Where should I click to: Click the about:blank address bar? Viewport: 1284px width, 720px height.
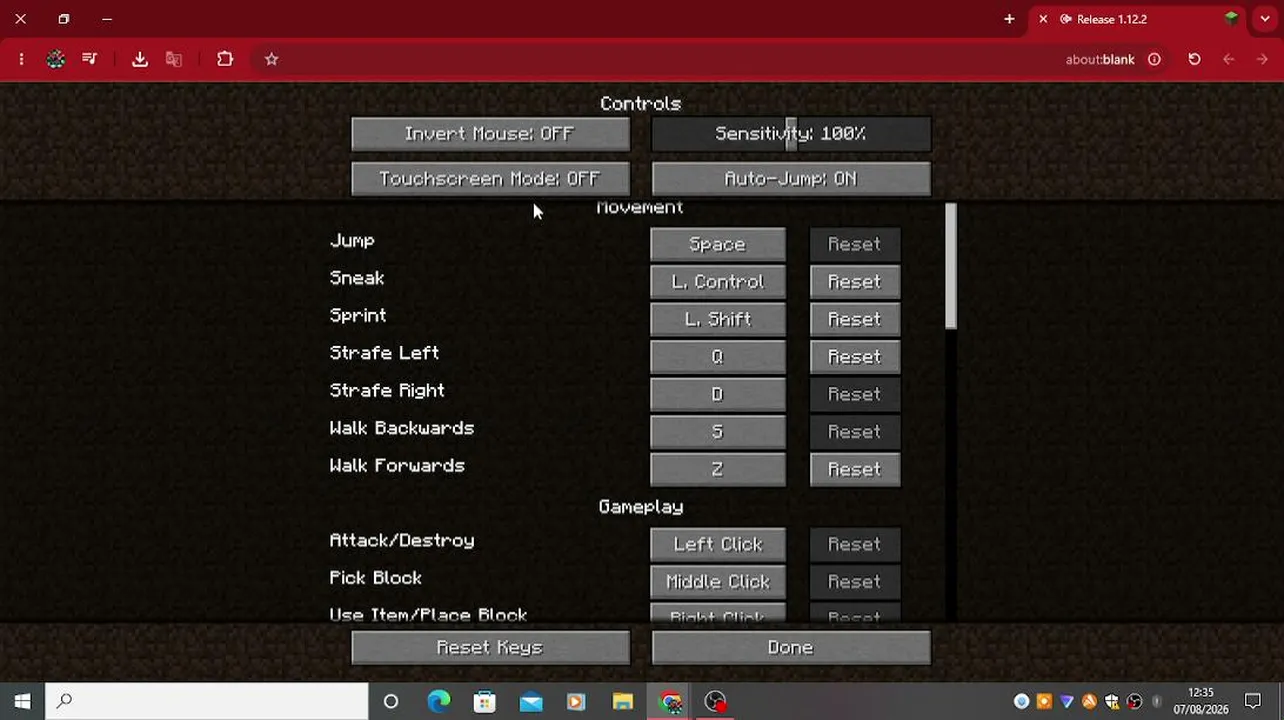click(x=1100, y=60)
